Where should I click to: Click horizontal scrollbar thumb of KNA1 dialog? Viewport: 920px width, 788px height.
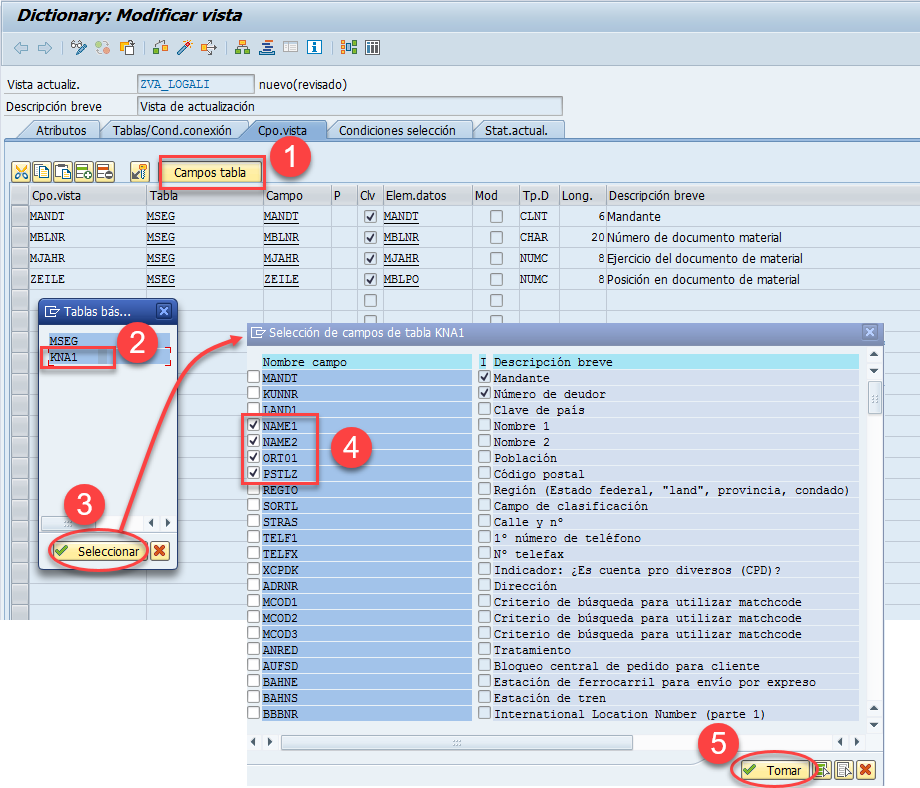[456, 742]
